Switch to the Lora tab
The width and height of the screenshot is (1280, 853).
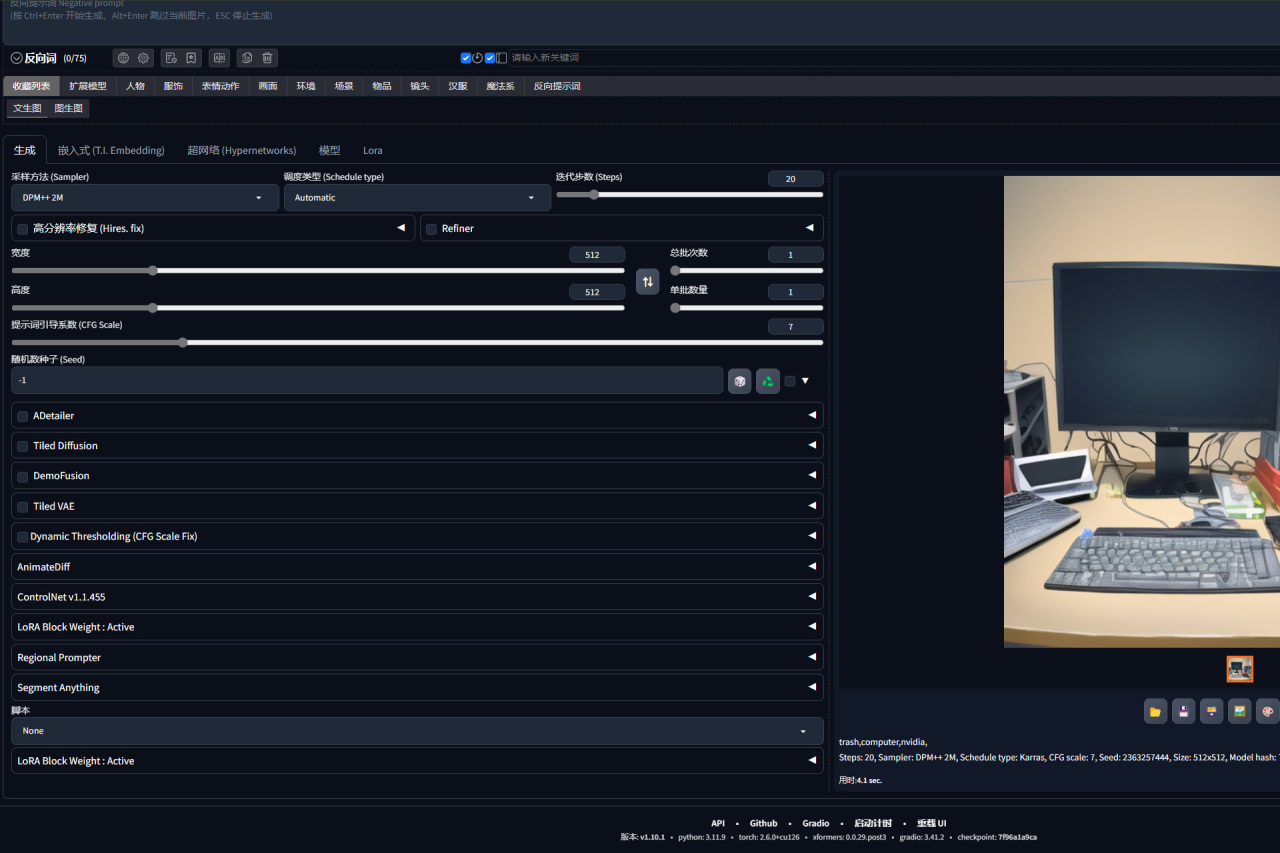[x=372, y=150]
